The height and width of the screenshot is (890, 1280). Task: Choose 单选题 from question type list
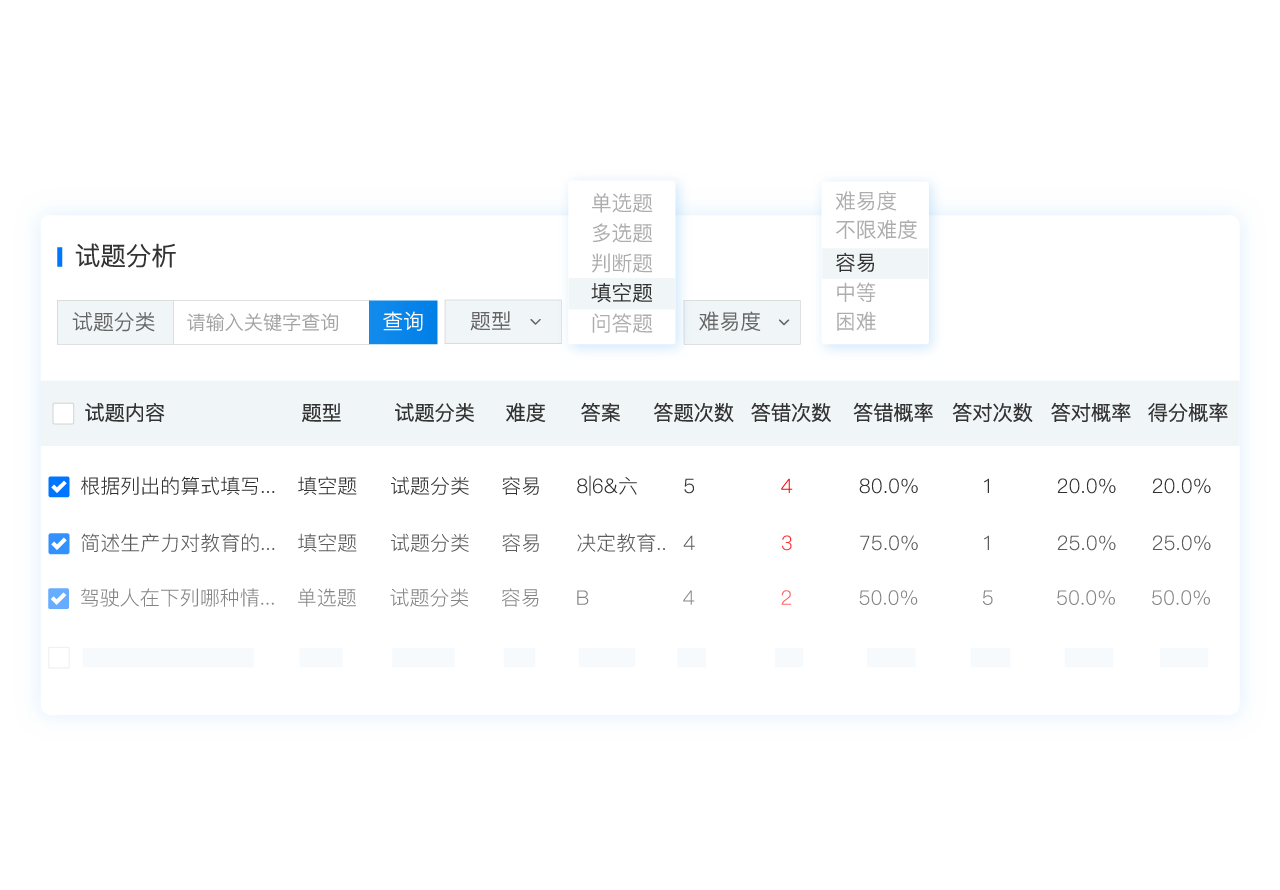[x=622, y=203]
